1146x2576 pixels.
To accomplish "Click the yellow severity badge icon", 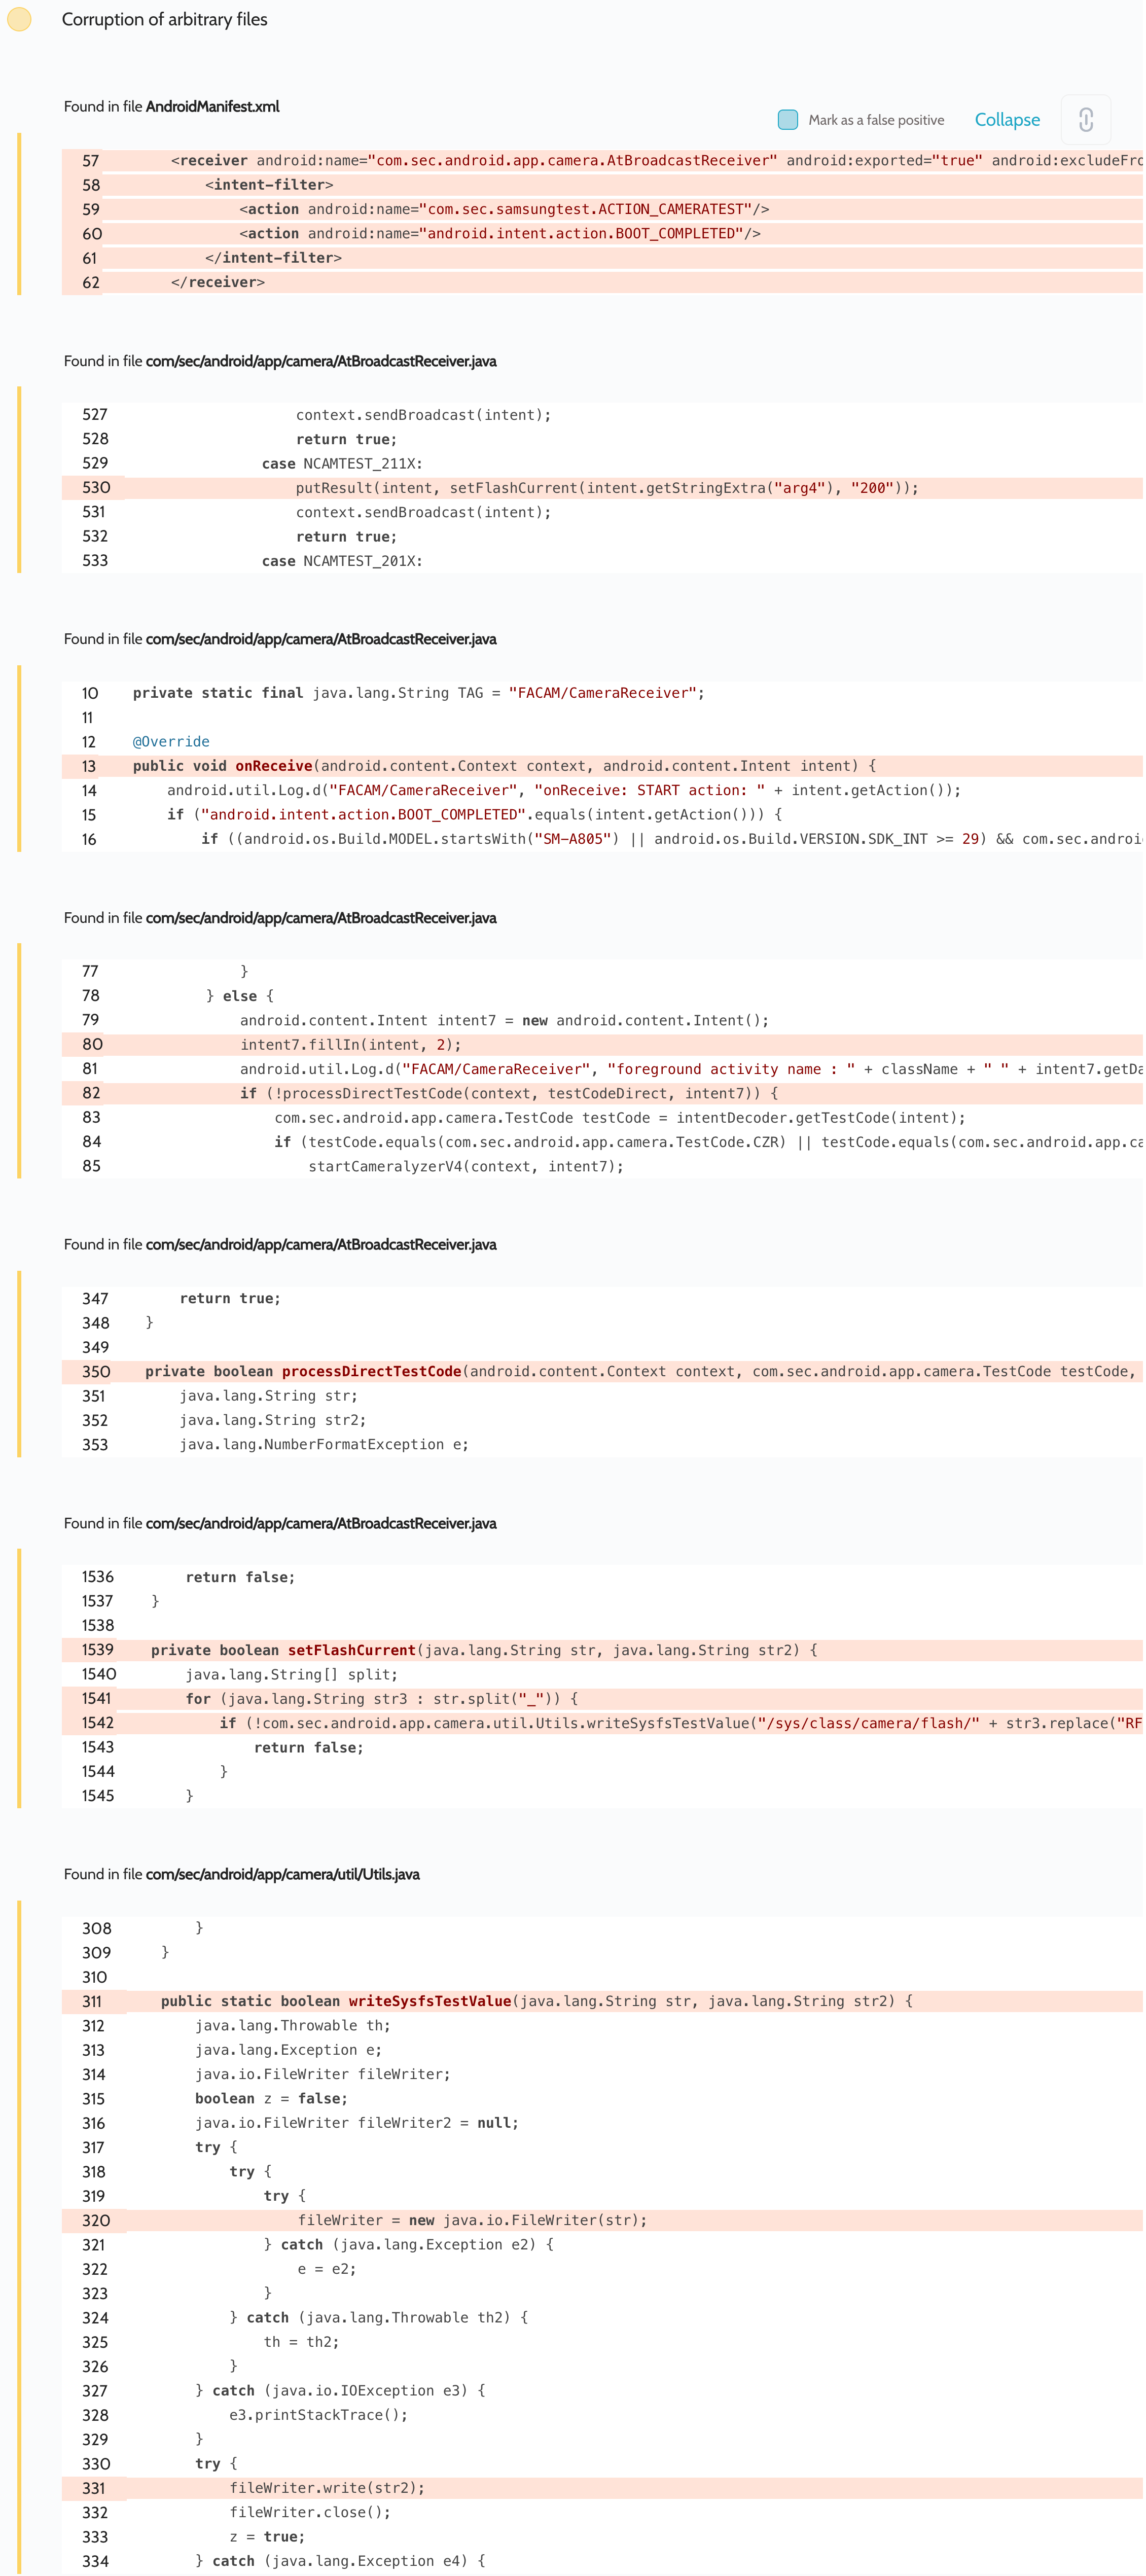I will coord(18,19).
